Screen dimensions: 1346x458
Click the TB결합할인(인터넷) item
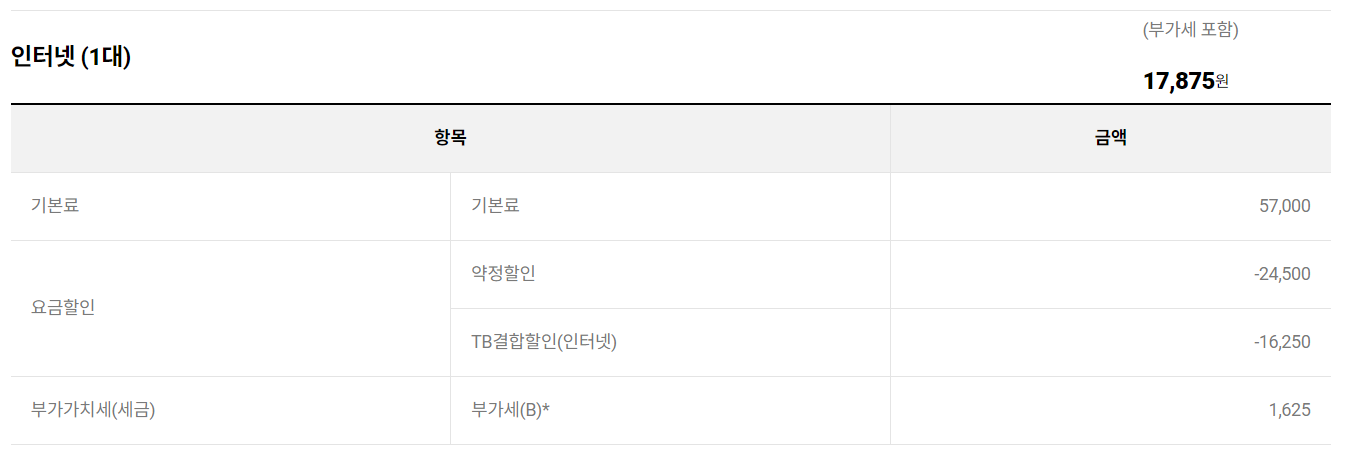544,342
